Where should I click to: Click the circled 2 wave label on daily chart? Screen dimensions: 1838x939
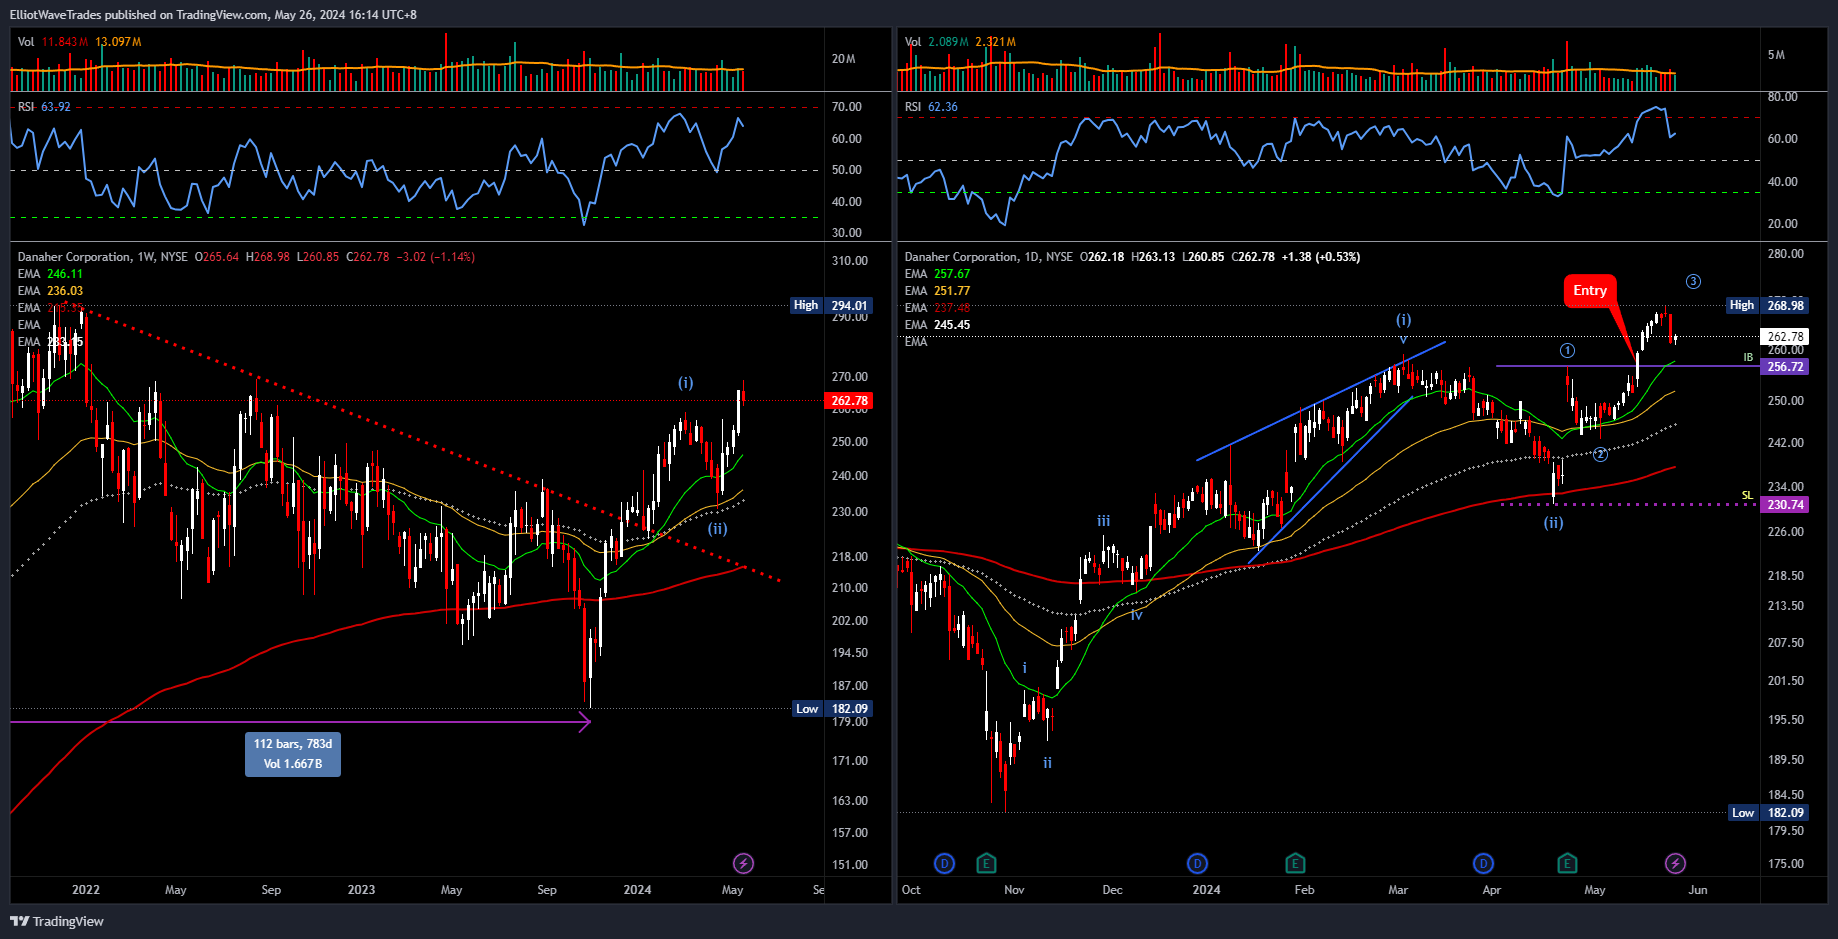[1600, 455]
